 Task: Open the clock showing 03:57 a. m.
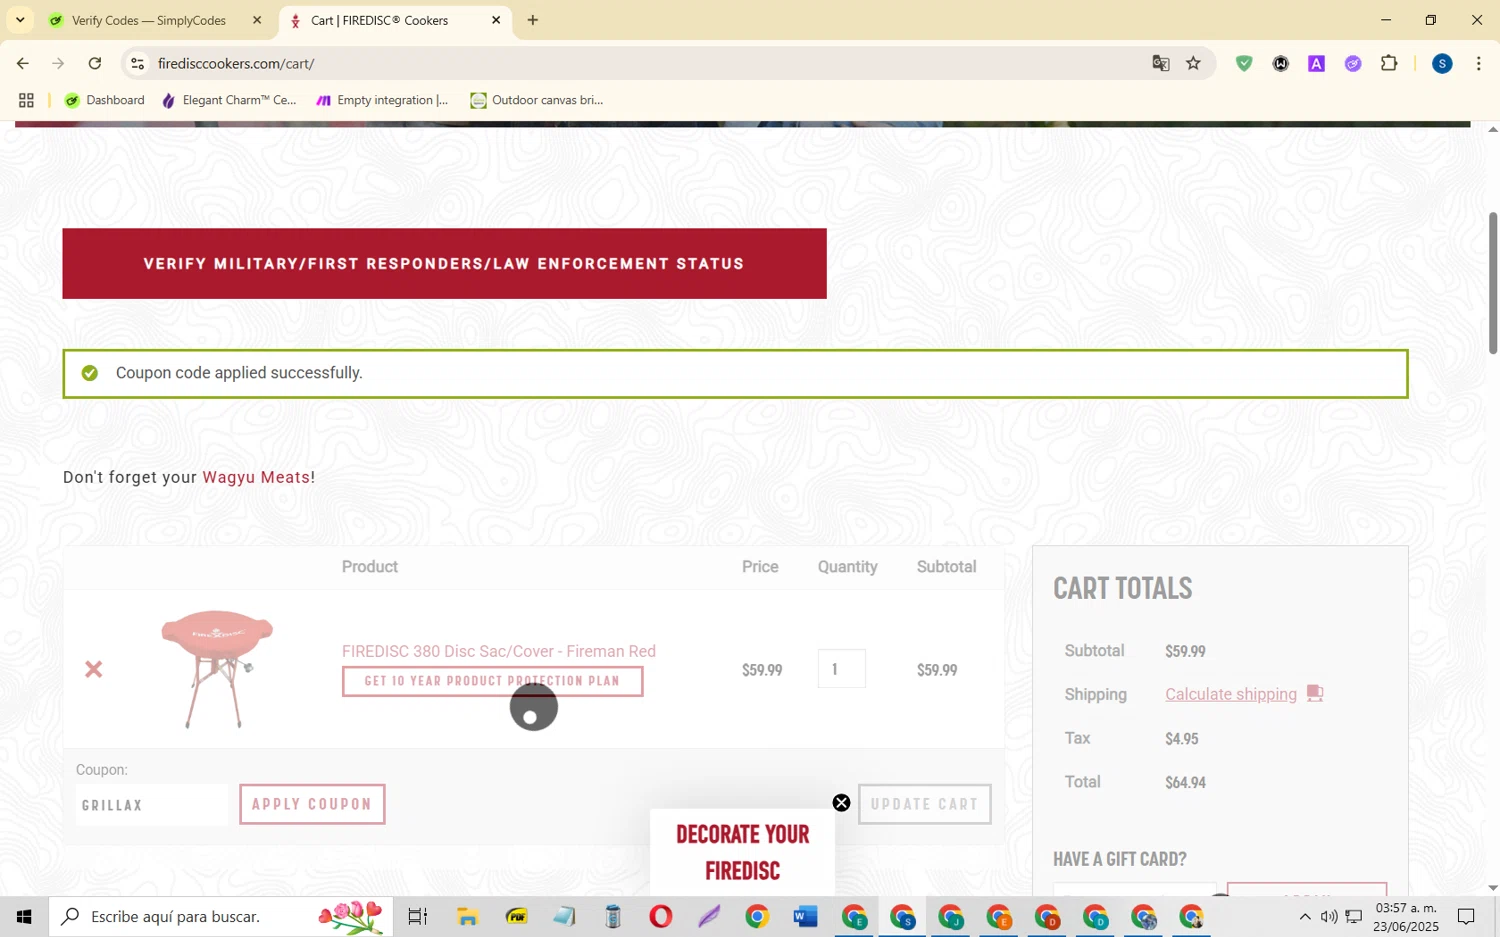pyautogui.click(x=1406, y=917)
